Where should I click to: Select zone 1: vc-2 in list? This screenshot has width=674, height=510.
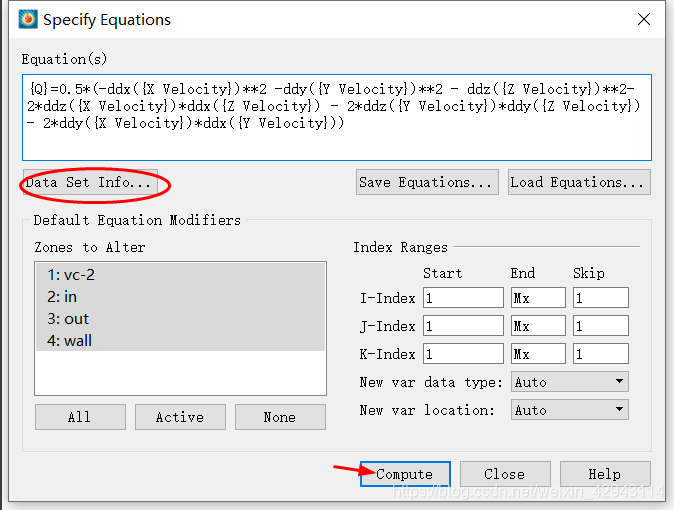(x=181, y=274)
